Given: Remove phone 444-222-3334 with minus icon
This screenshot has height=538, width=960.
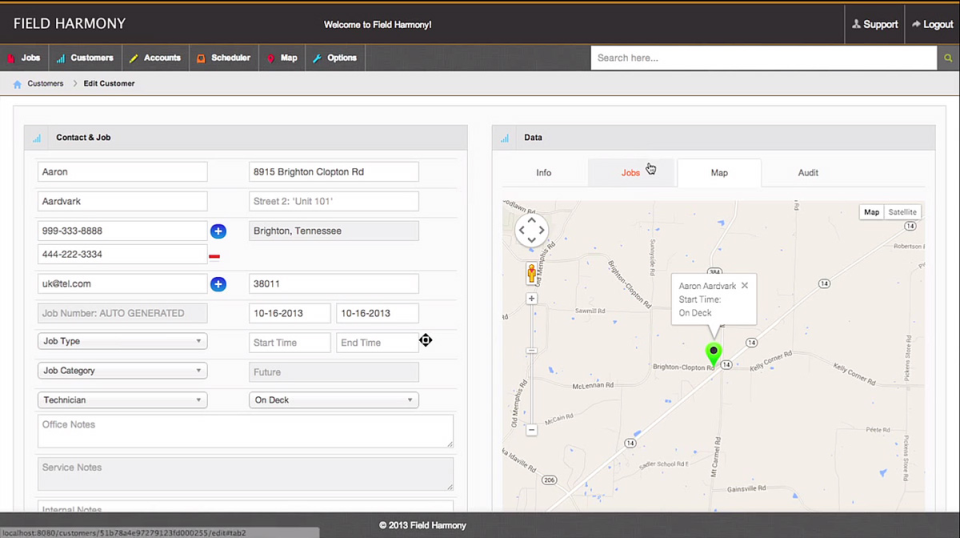Looking at the screenshot, I should point(214,256).
